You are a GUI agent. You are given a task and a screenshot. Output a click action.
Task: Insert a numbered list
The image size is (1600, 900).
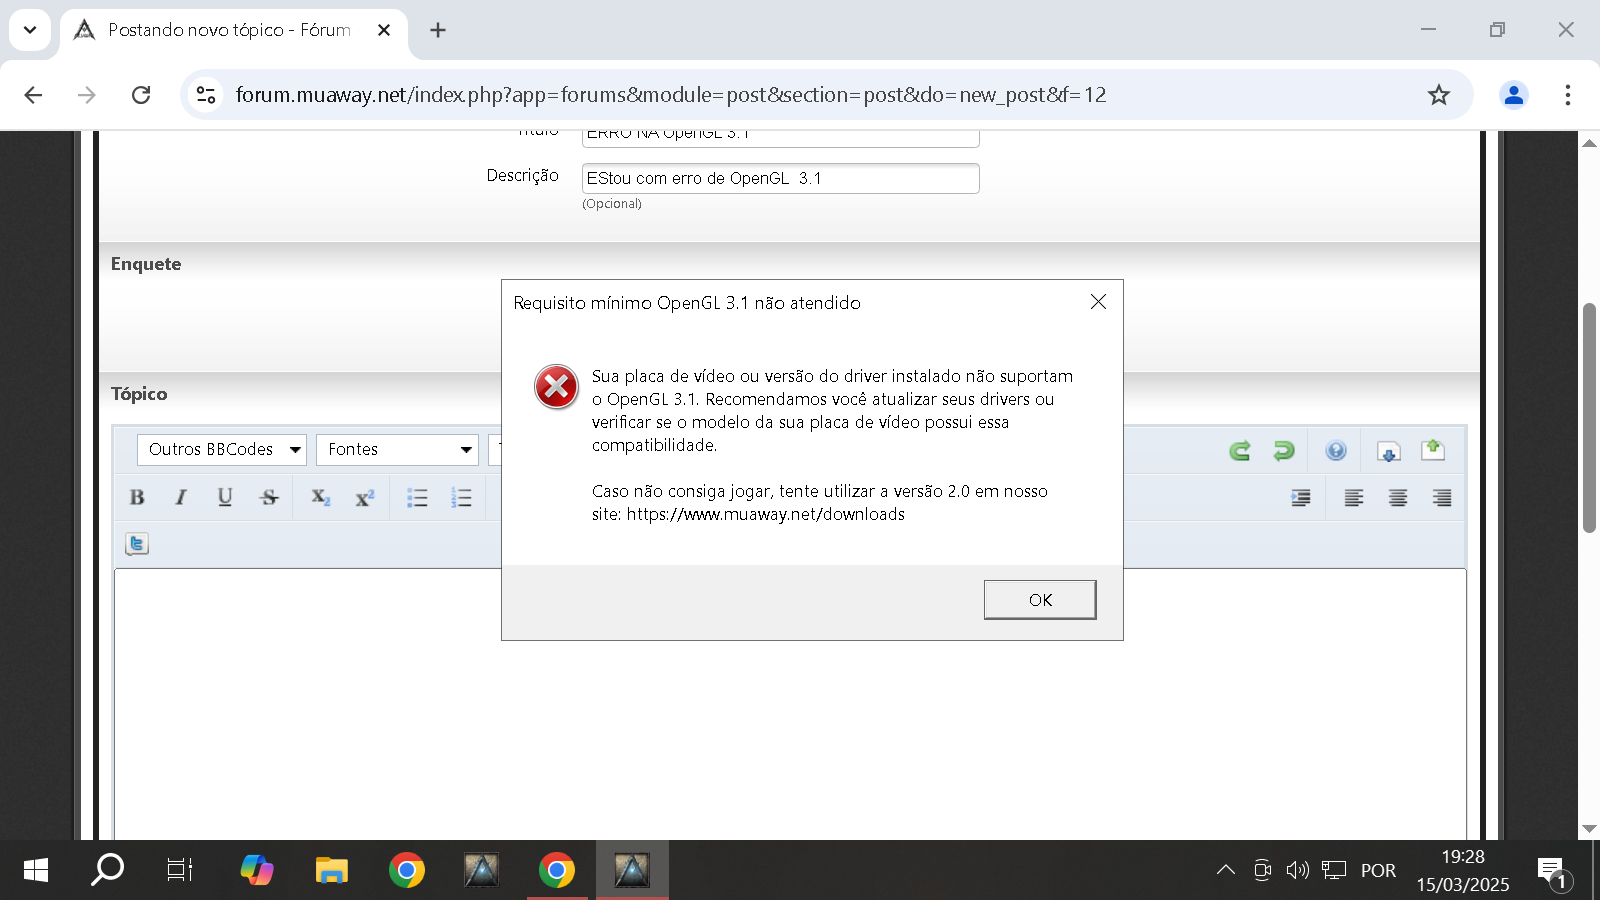(x=461, y=498)
